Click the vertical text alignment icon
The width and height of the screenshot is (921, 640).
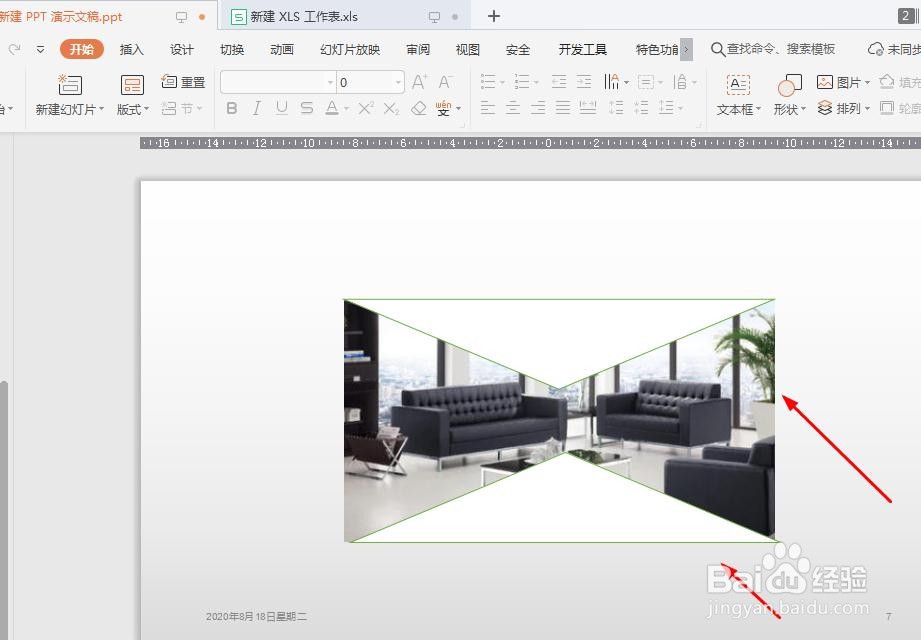click(680, 82)
